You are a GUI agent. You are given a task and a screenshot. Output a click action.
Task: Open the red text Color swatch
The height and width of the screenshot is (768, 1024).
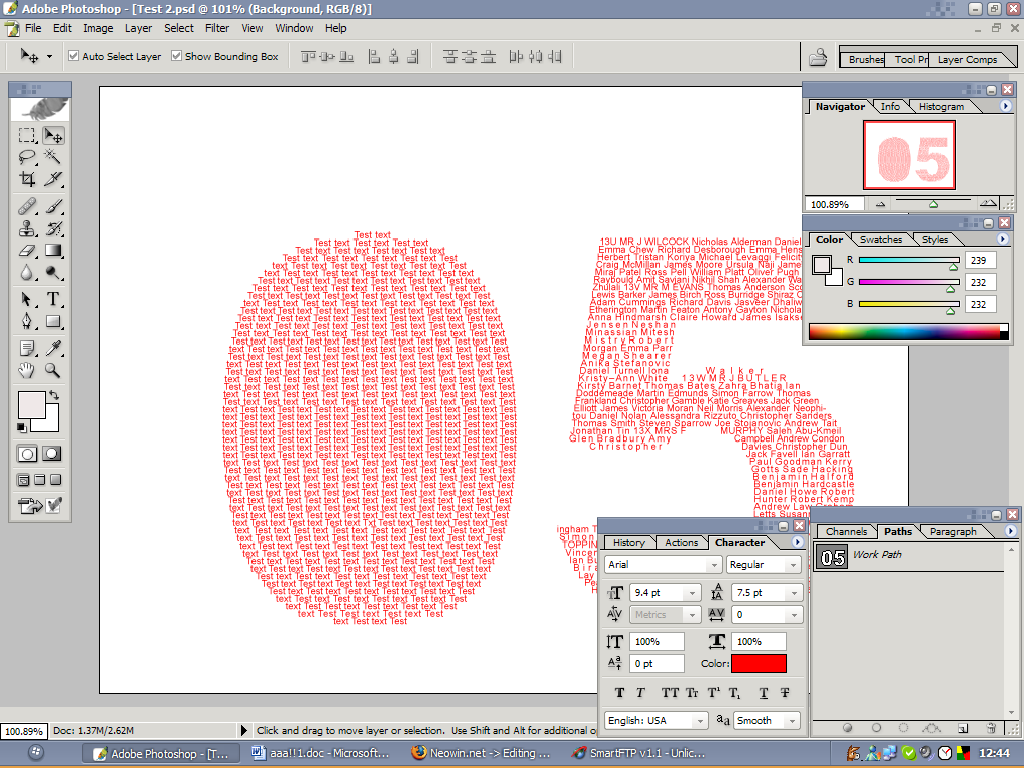point(760,663)
